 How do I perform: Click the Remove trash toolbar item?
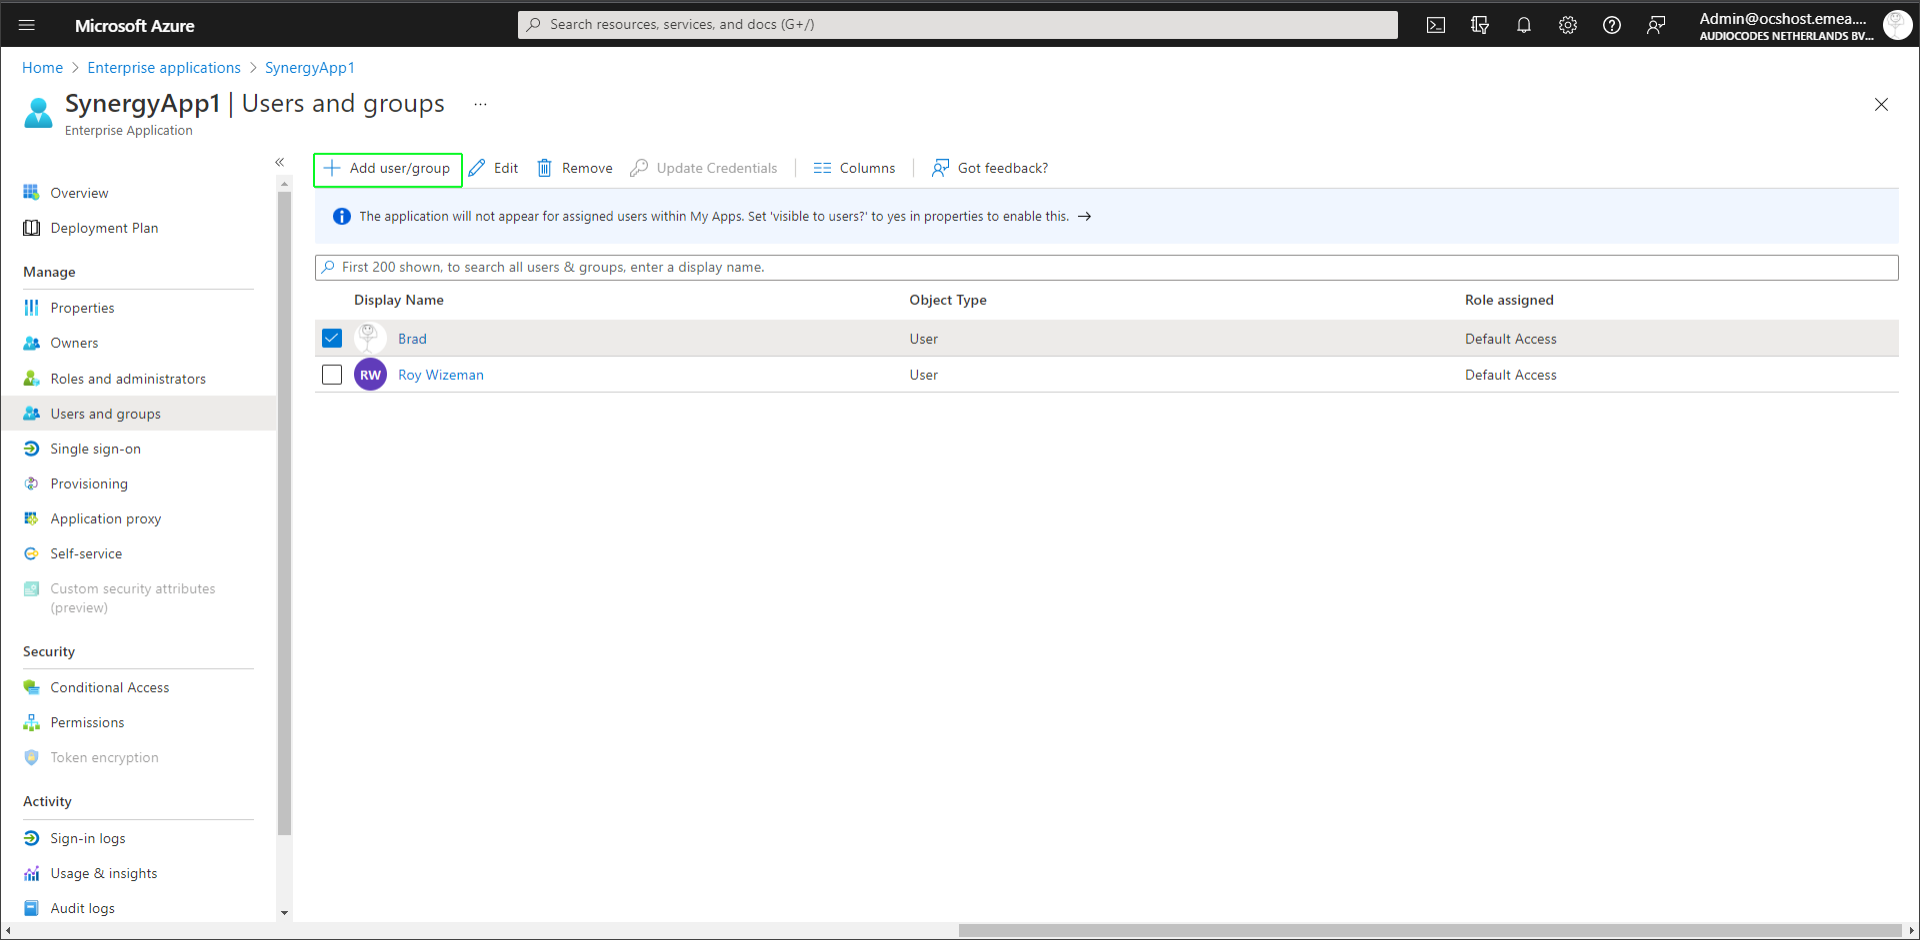[575, 169]
